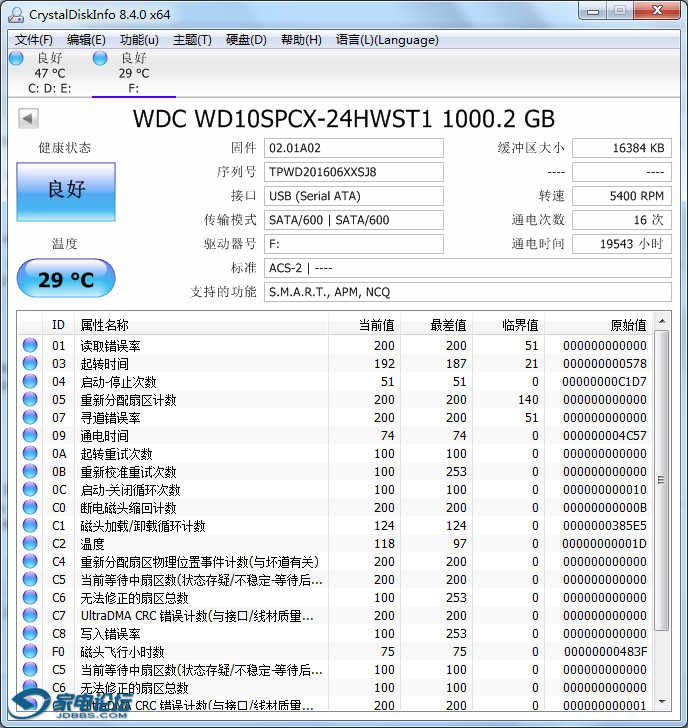Click status orb for 03 起转时间

30,363
